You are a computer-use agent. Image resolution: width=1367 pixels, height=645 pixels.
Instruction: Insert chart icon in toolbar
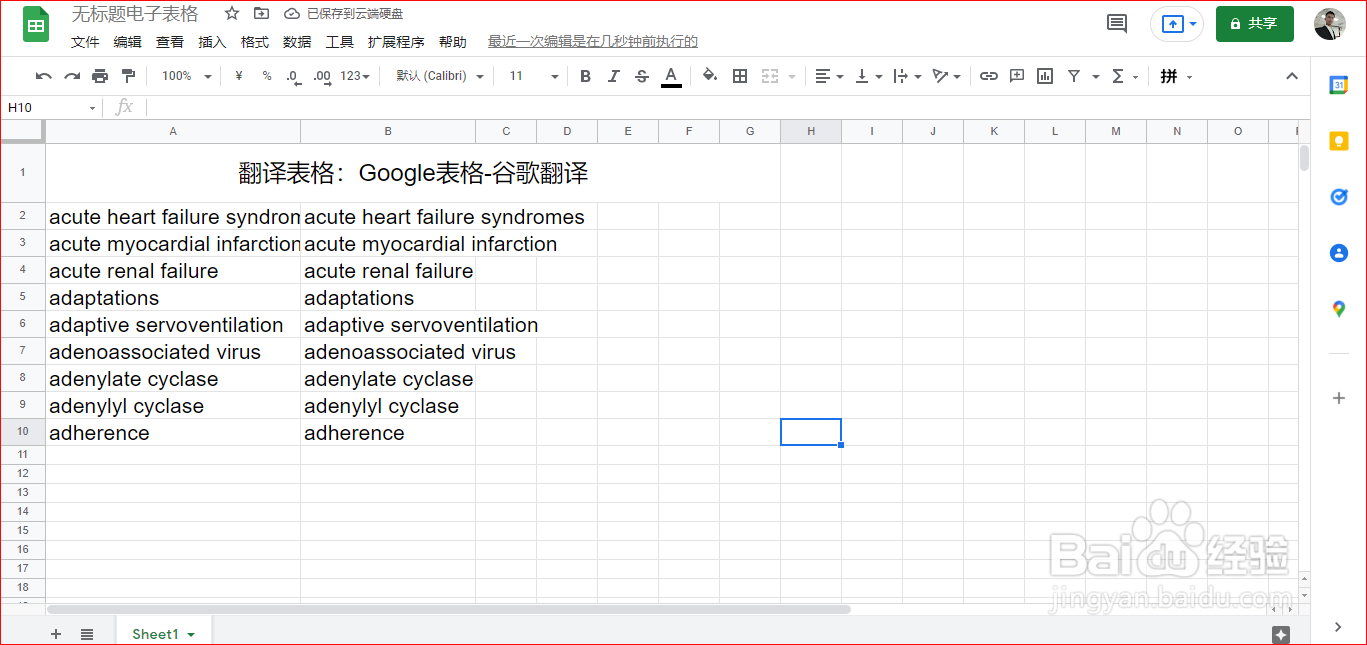click(1045, 76)
